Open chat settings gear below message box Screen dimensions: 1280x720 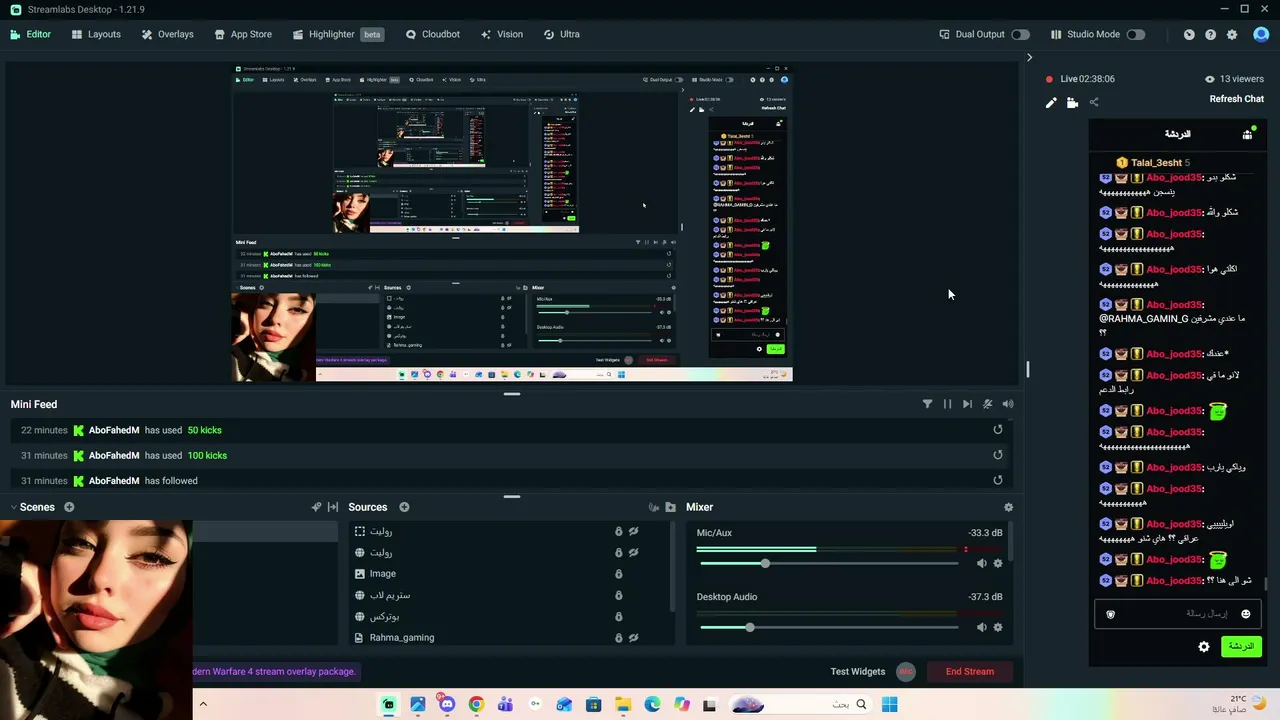click(1204, 647)
